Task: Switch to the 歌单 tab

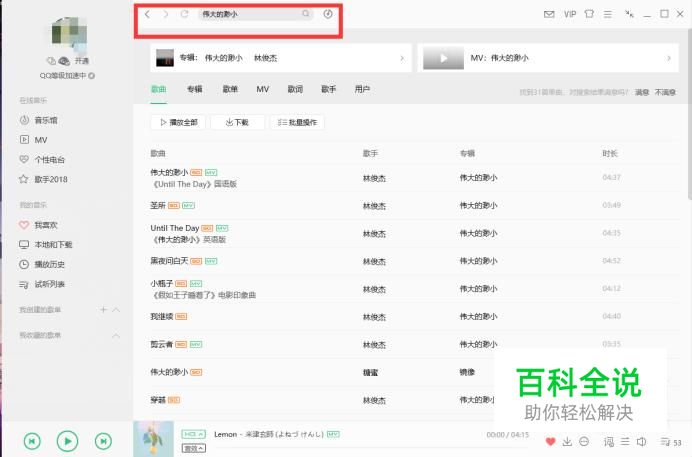Action: click(x=230, y=89)
